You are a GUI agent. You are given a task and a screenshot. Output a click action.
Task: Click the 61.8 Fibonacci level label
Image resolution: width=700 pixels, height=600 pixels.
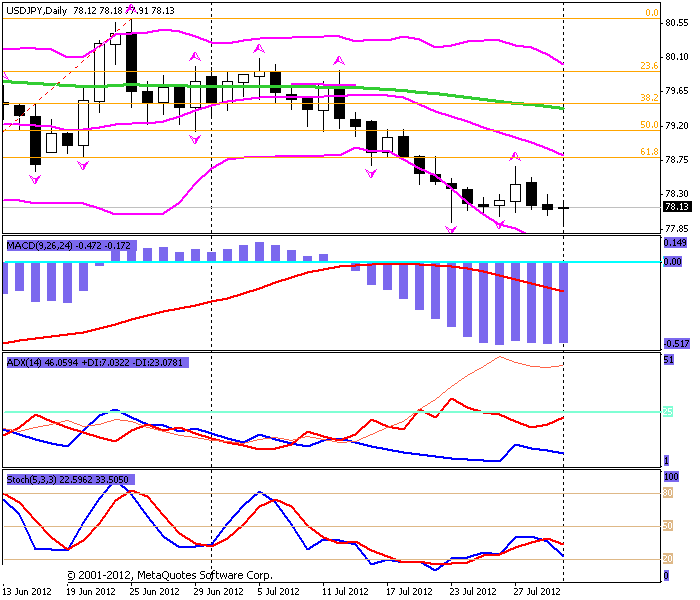(x=649, y=152)
